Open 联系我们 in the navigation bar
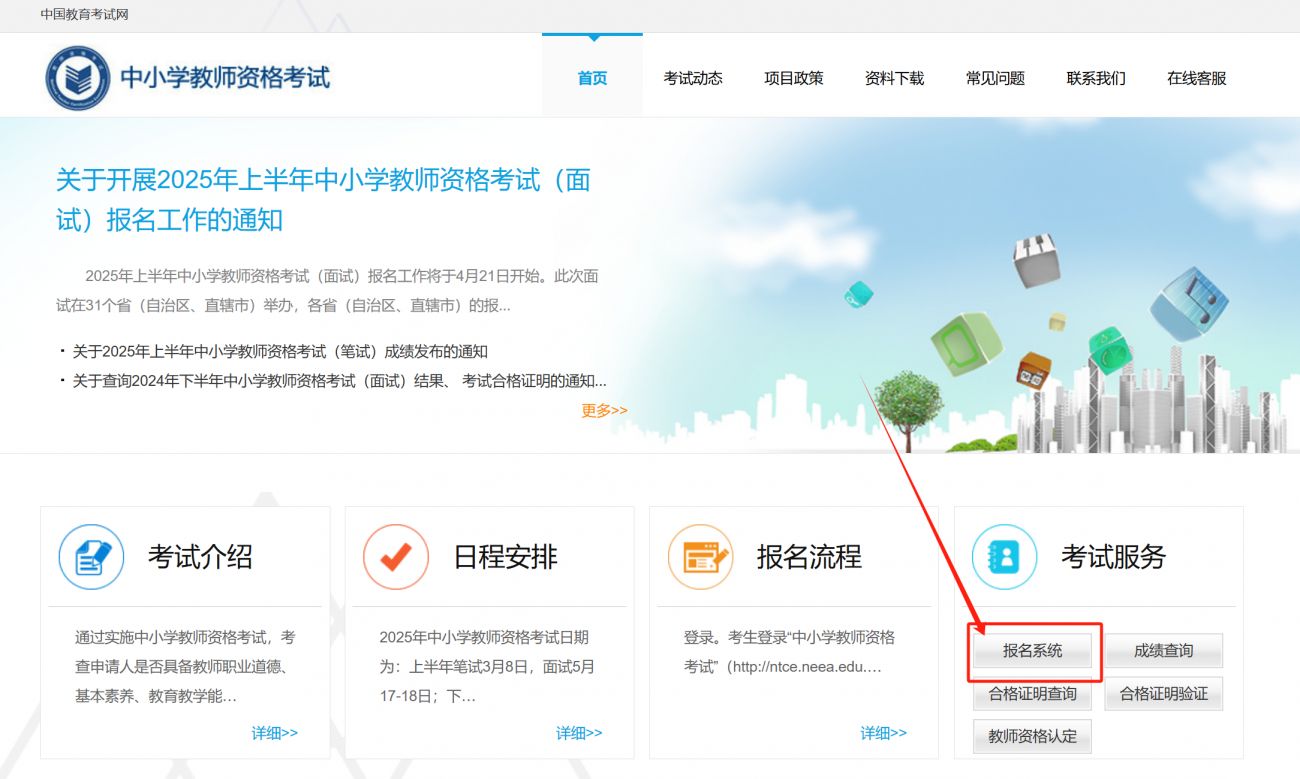The height and width of the screenshot is (779, 1300). point(1096,78)
